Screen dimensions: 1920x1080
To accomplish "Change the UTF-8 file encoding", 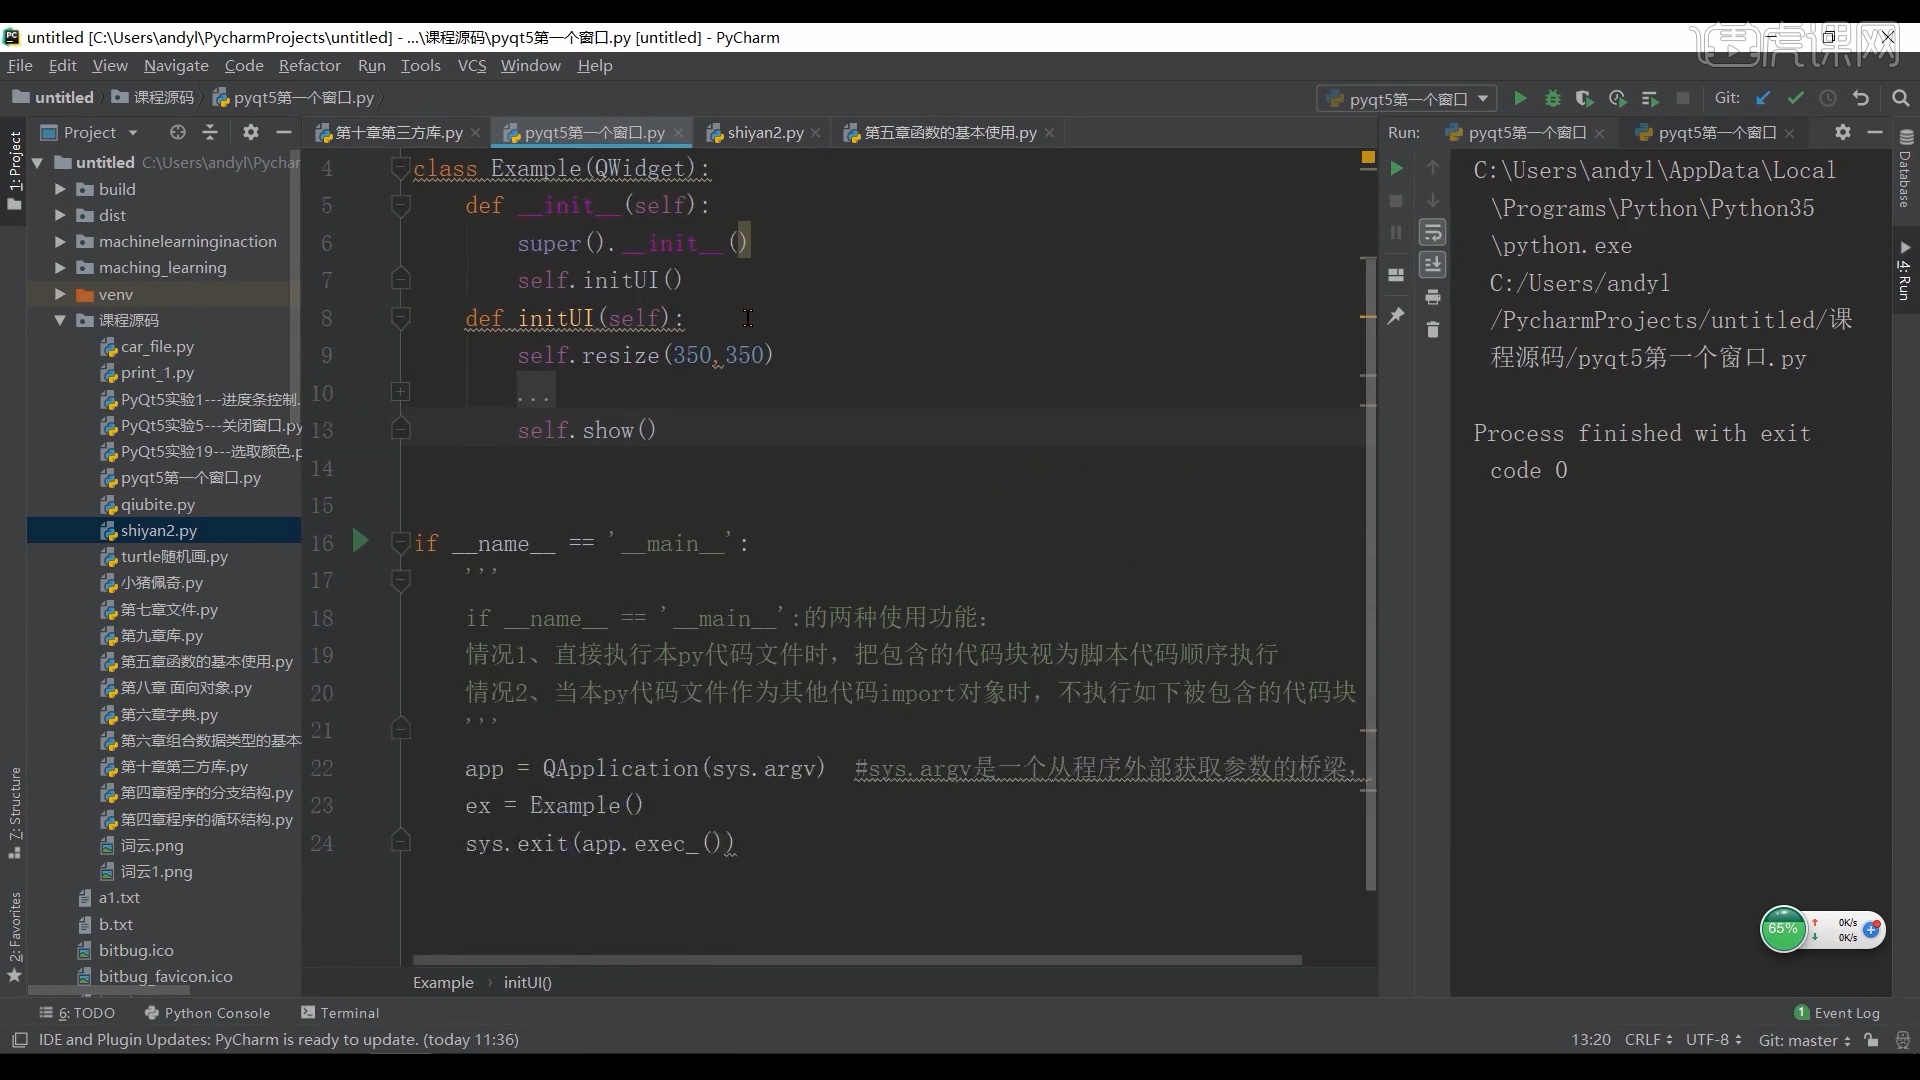I will point(1714,1040).
